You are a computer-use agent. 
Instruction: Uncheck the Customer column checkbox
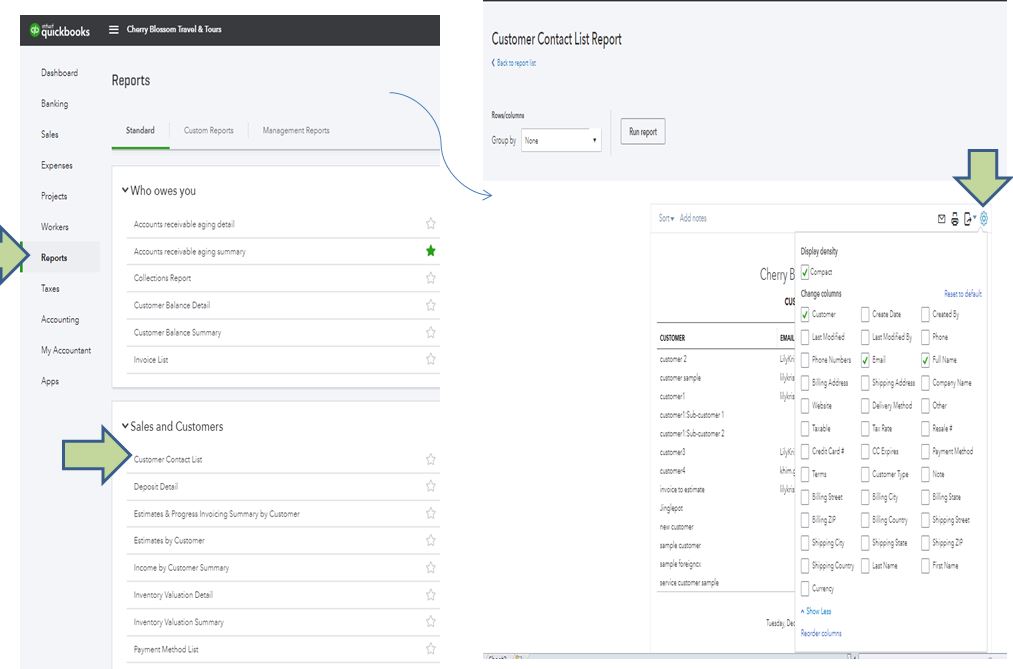pos(804,314)
